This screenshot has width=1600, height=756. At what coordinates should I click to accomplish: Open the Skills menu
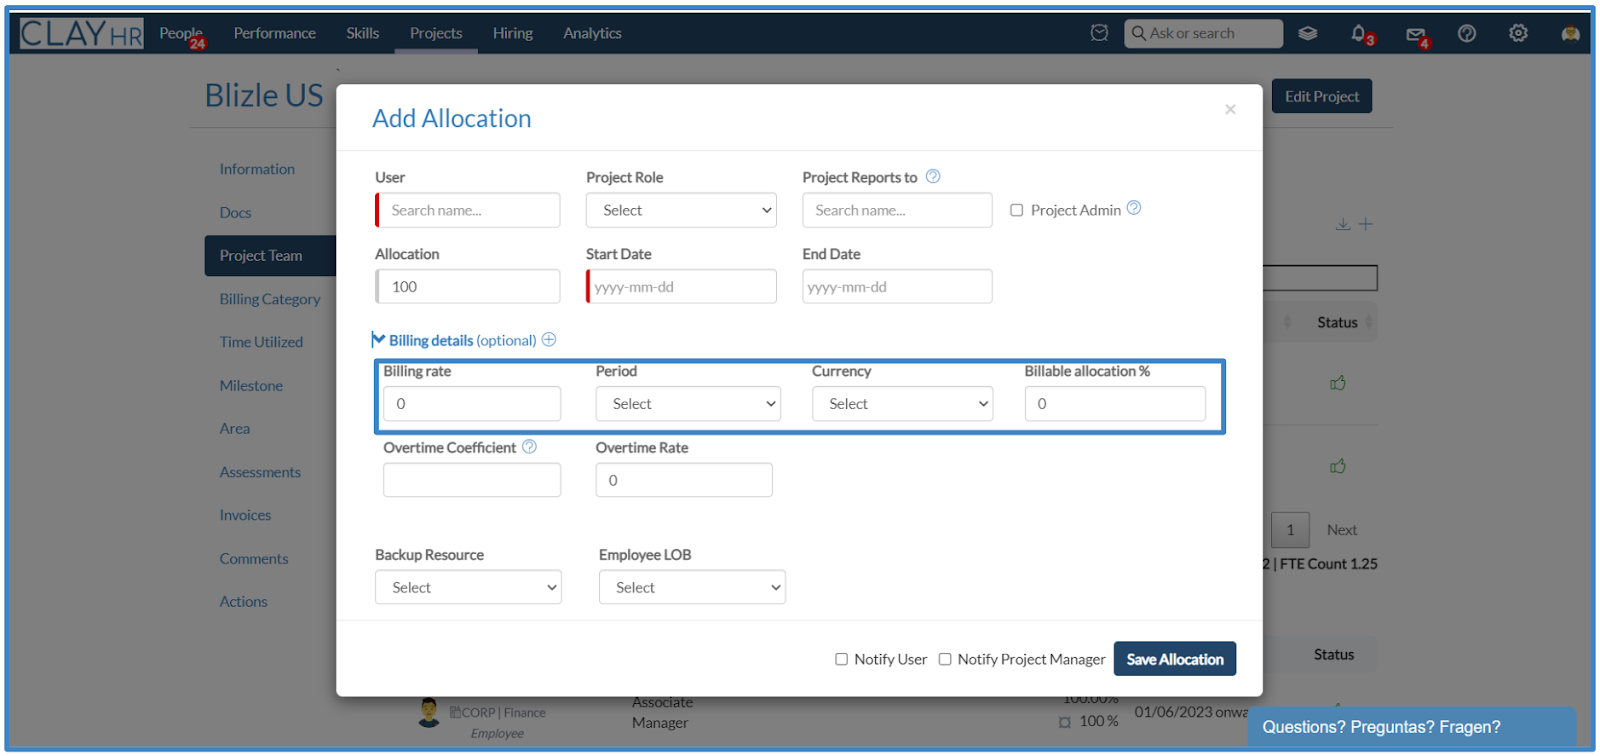point(363,33)
